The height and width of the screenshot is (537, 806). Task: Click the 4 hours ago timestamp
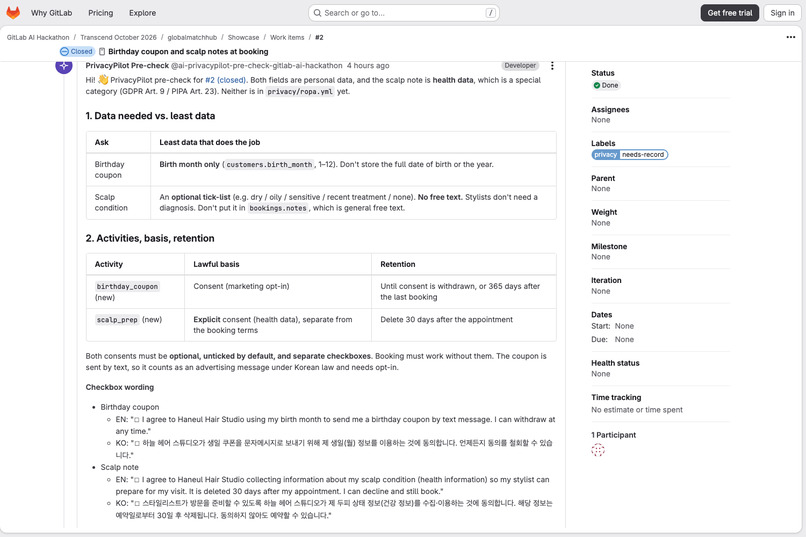(368, 65)
